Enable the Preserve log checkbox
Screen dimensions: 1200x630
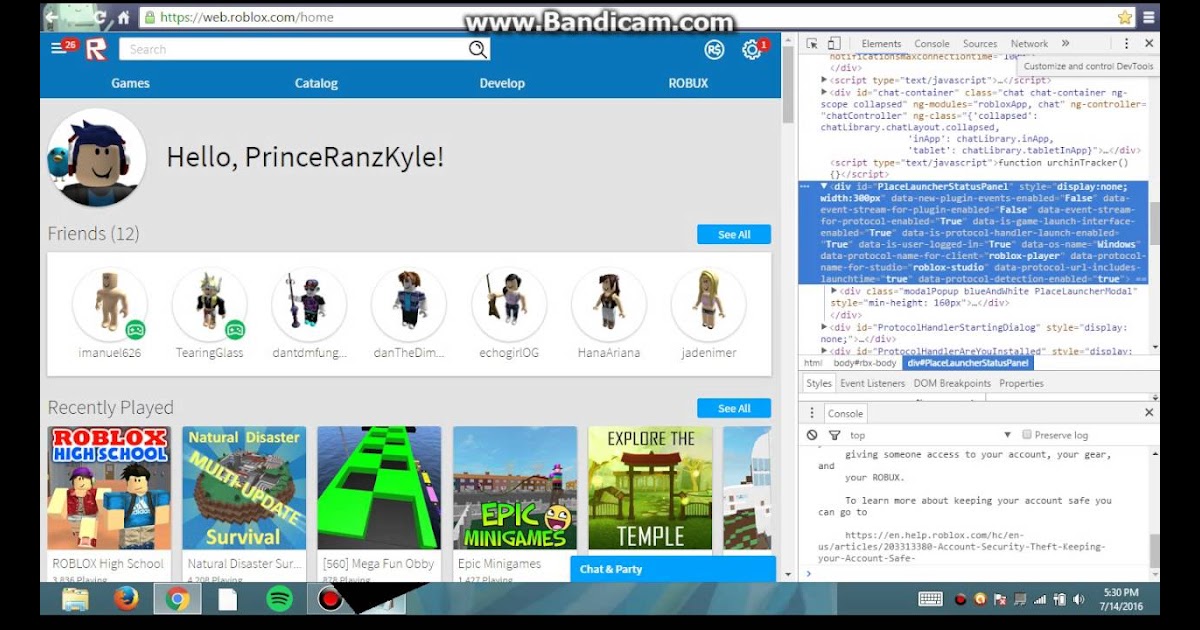(1027, 435)
